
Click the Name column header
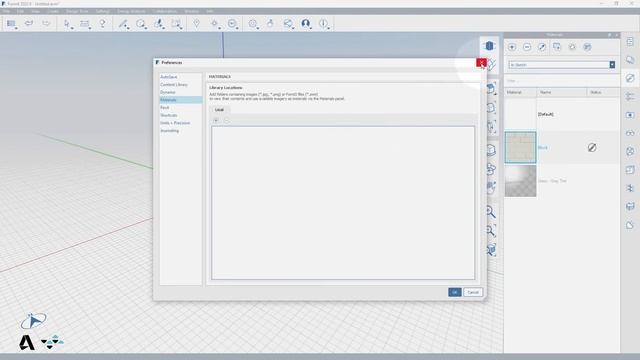[562, 93]
